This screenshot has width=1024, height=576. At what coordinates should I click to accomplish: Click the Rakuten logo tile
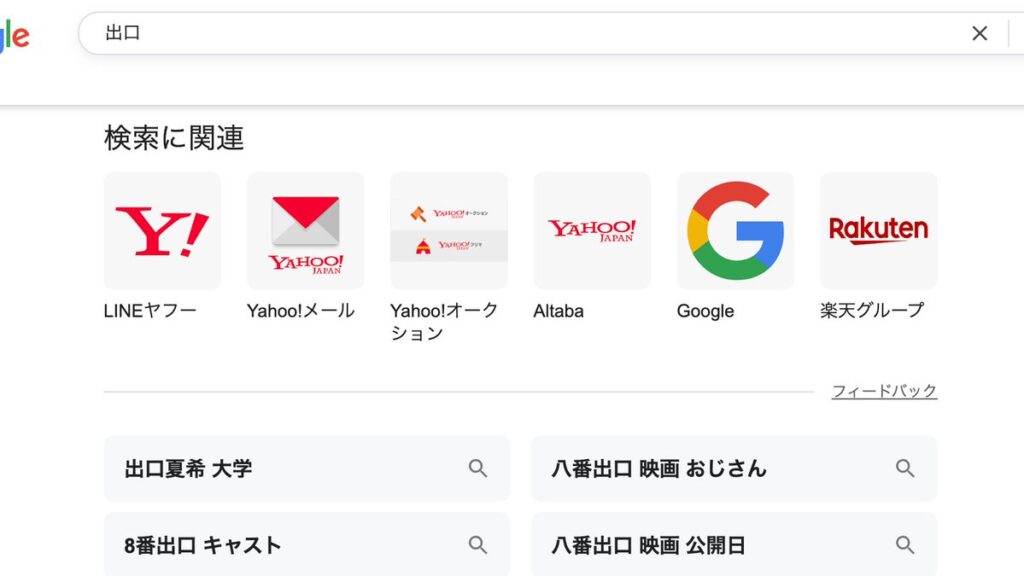[x=878, y=231]
